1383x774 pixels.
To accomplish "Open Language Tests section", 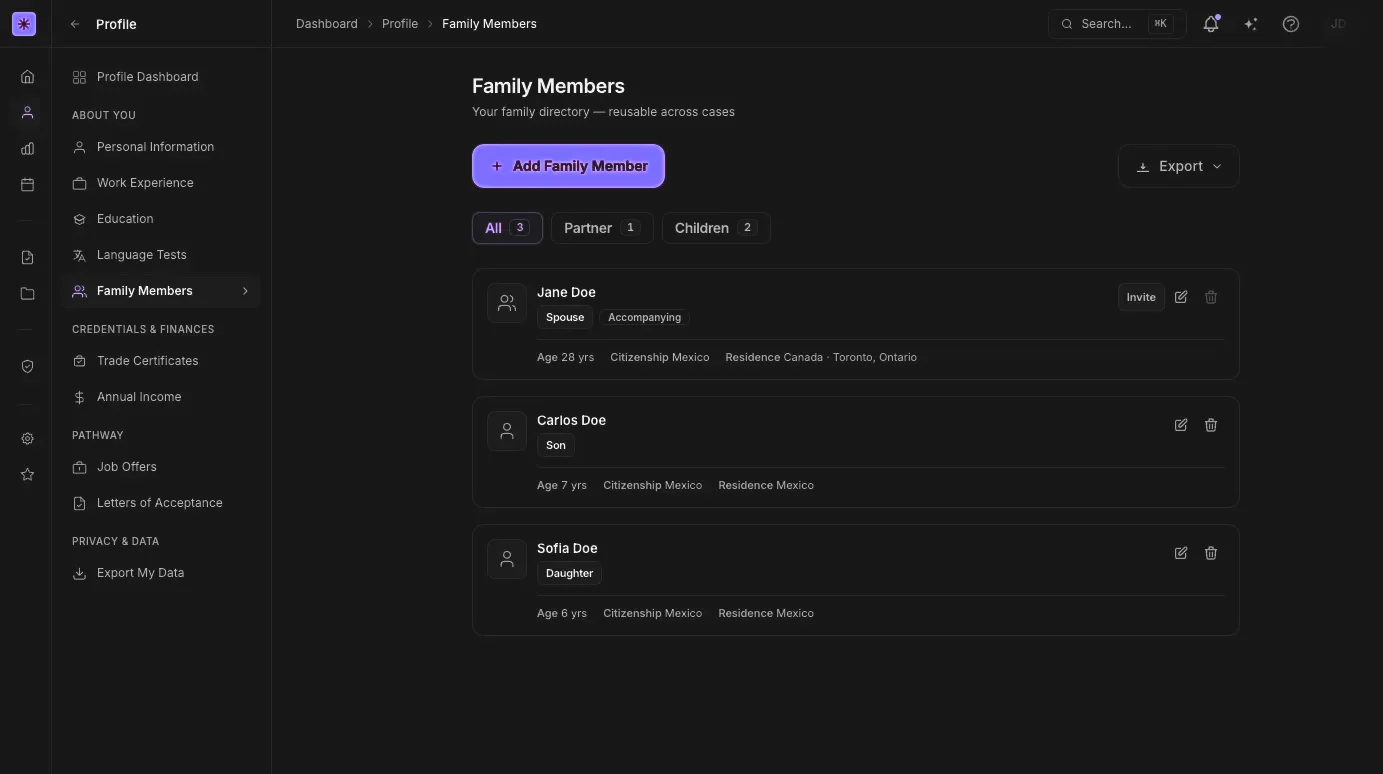I will tap(161, 255).
